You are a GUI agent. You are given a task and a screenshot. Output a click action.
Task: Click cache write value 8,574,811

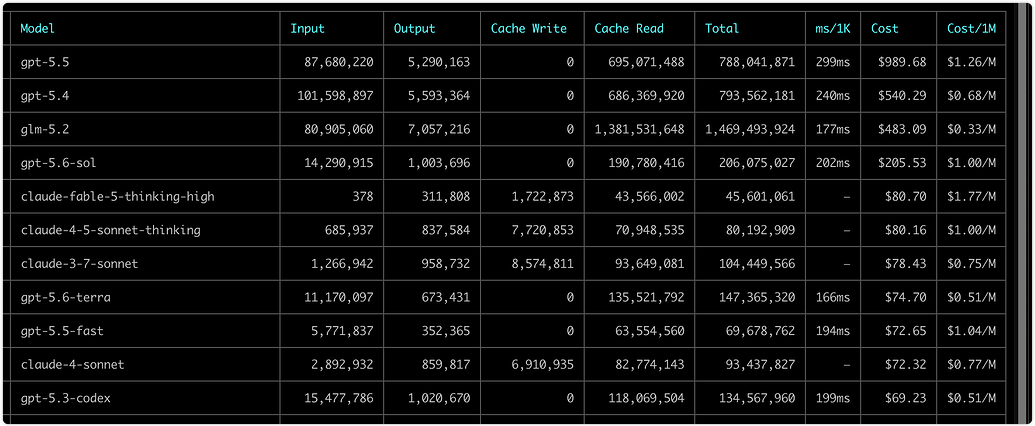click(x=543, y=264)
